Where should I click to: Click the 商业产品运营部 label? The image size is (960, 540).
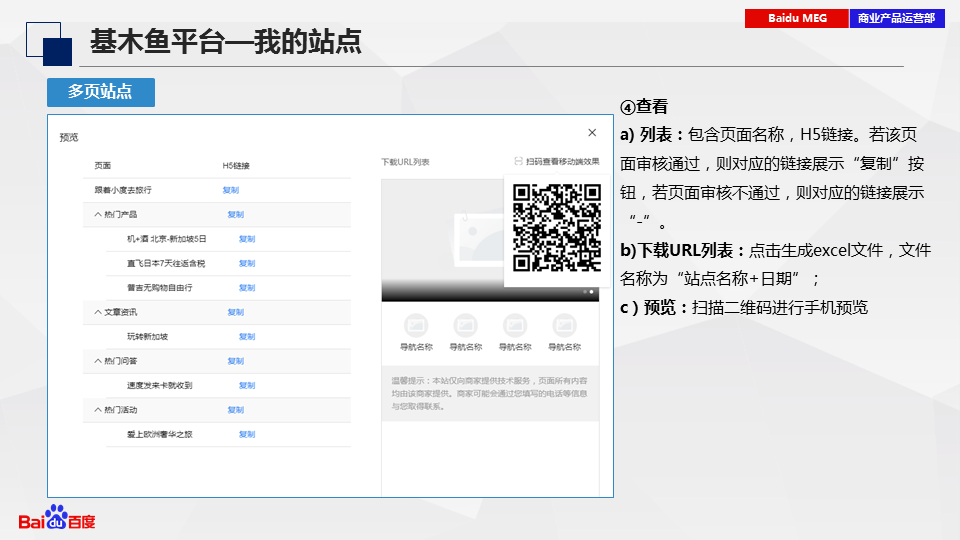click(x=896, y=19)
